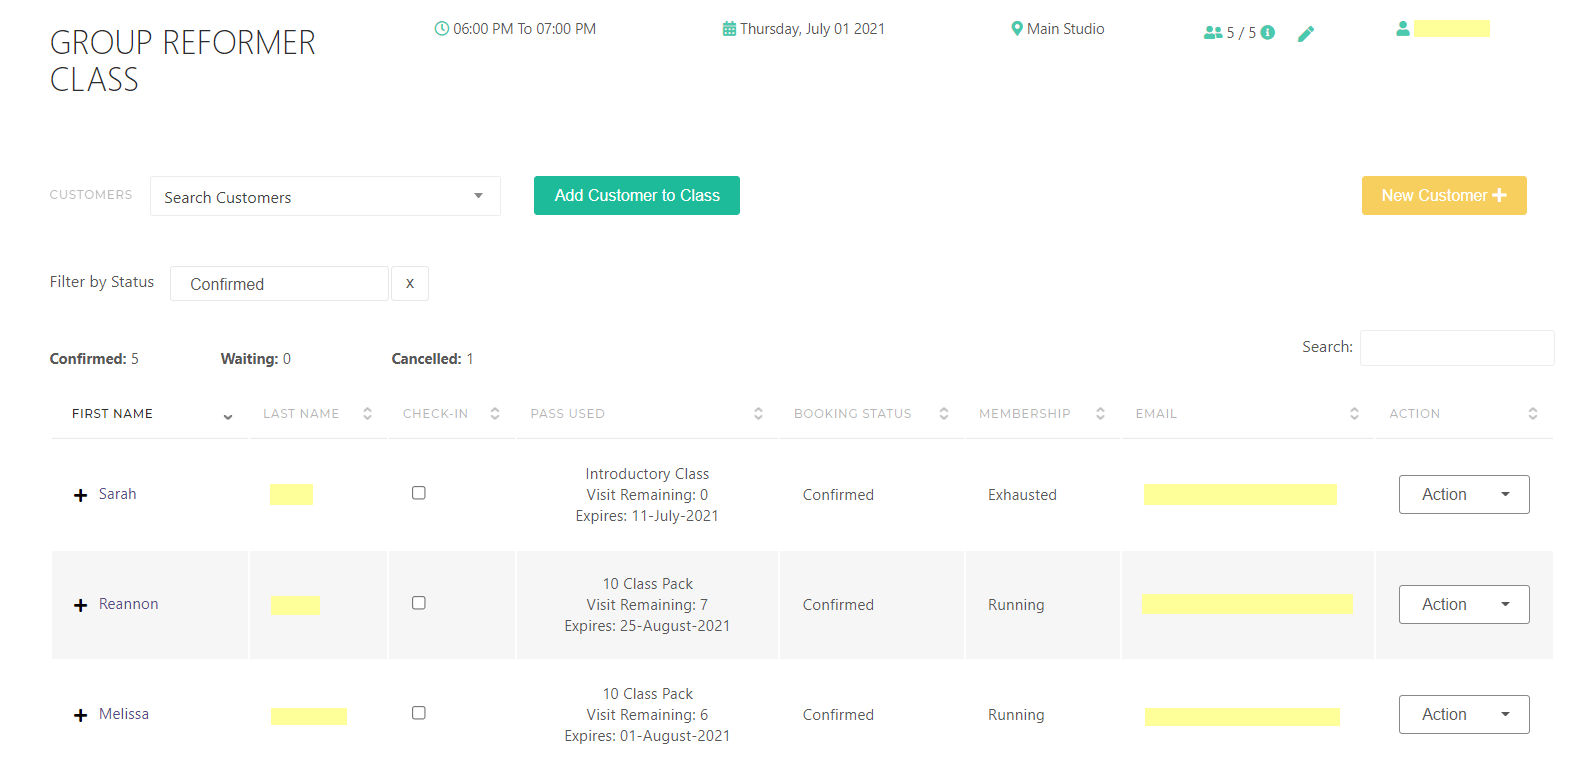
Task: Tick the check-in box for Reannon
Action: [x=419, y=603]
